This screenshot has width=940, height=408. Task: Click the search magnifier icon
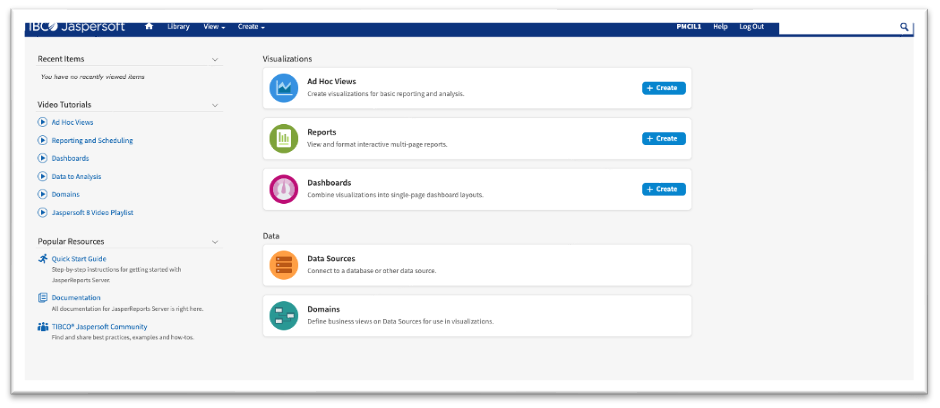(x=904, y=27)
